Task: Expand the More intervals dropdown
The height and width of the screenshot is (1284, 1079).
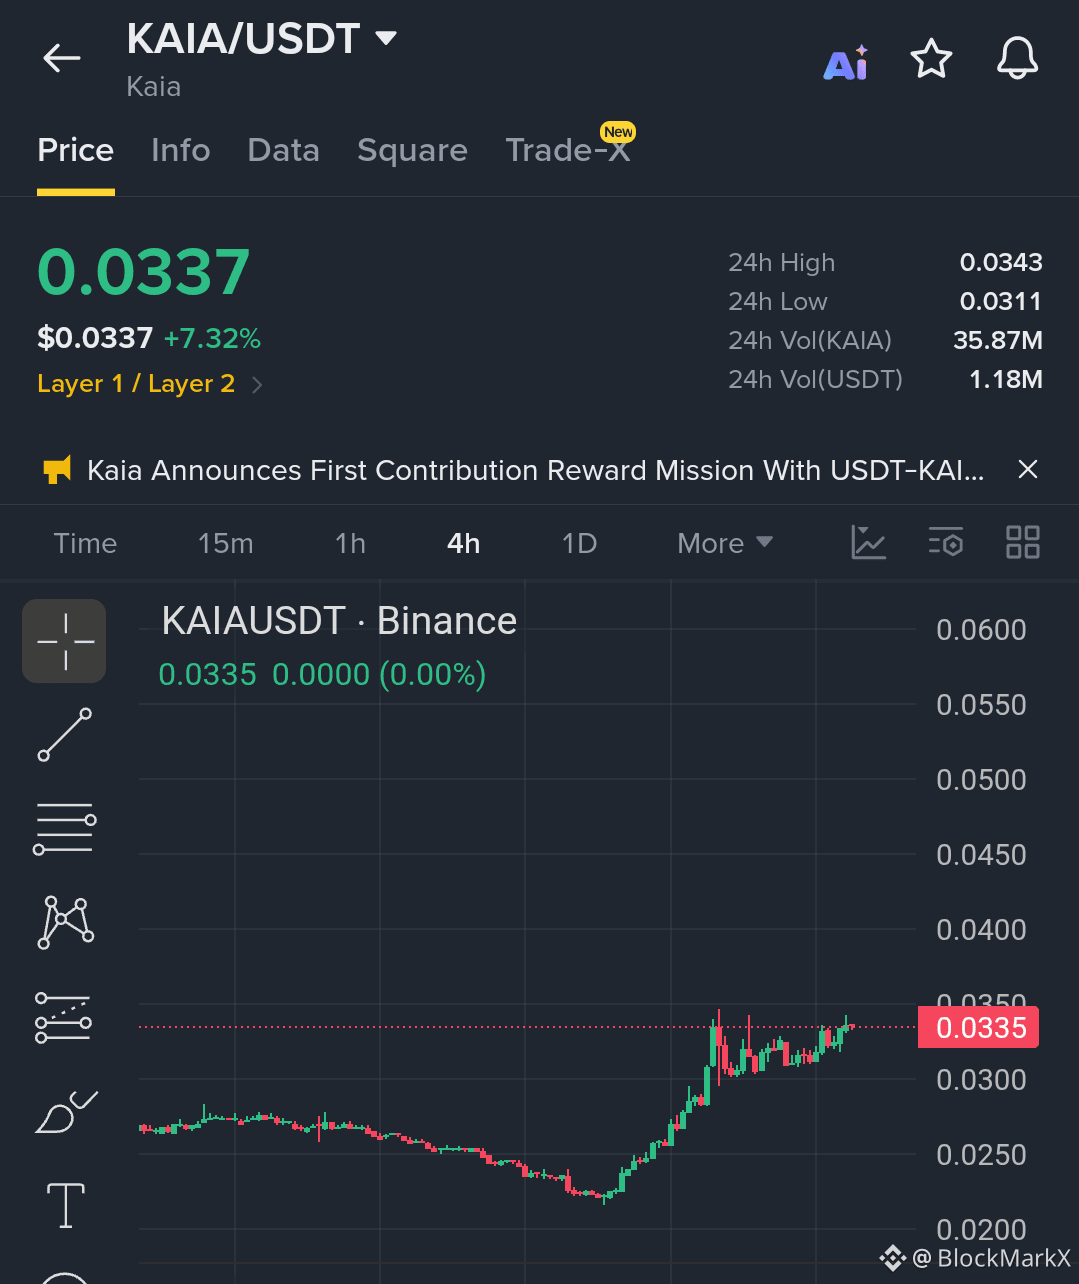Action: [725, 543]
